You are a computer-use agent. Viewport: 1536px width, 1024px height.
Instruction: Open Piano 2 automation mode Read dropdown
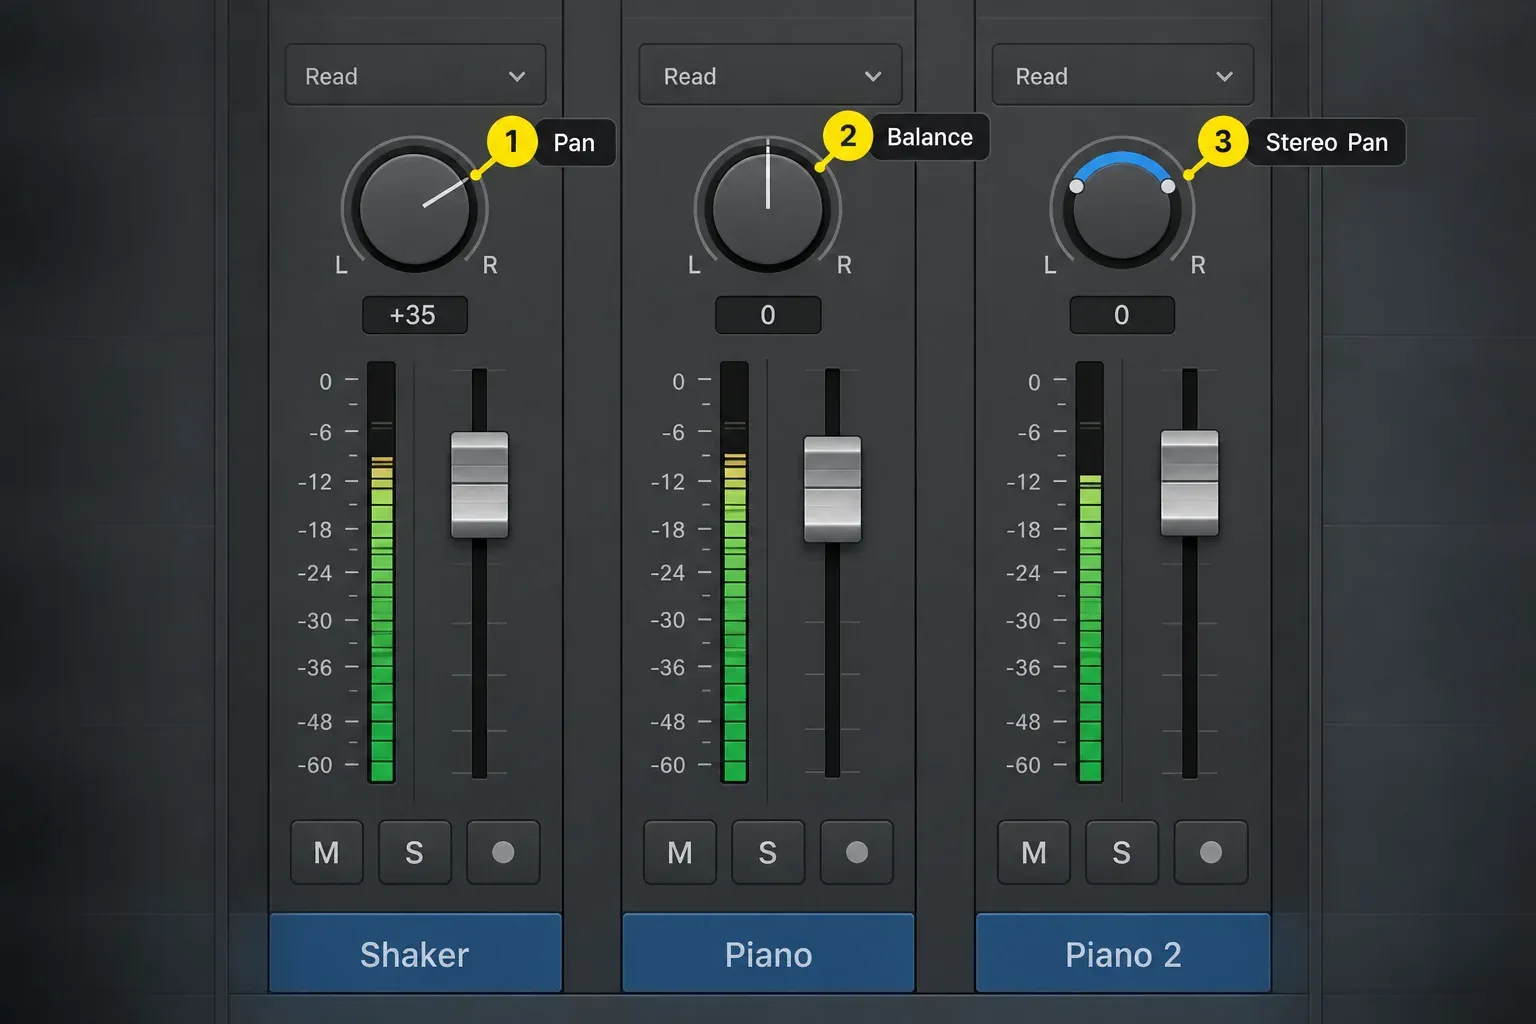(x=1122, y=75)
